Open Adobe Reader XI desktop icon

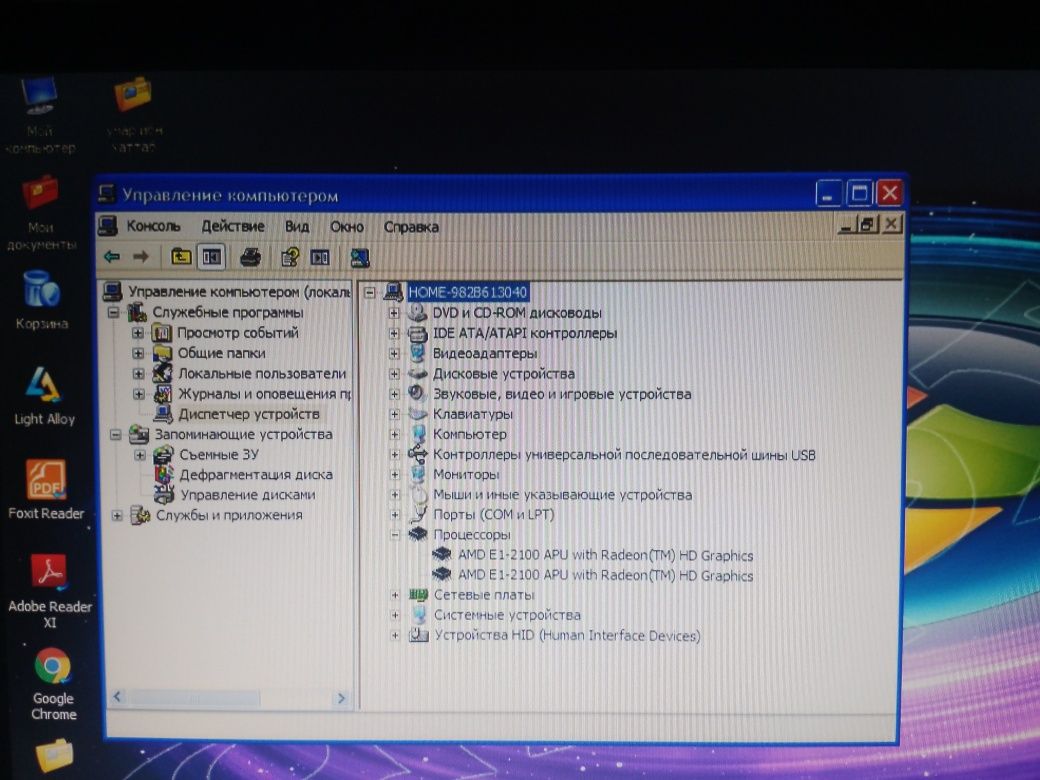pyautogui.click(x=50, y=591)
